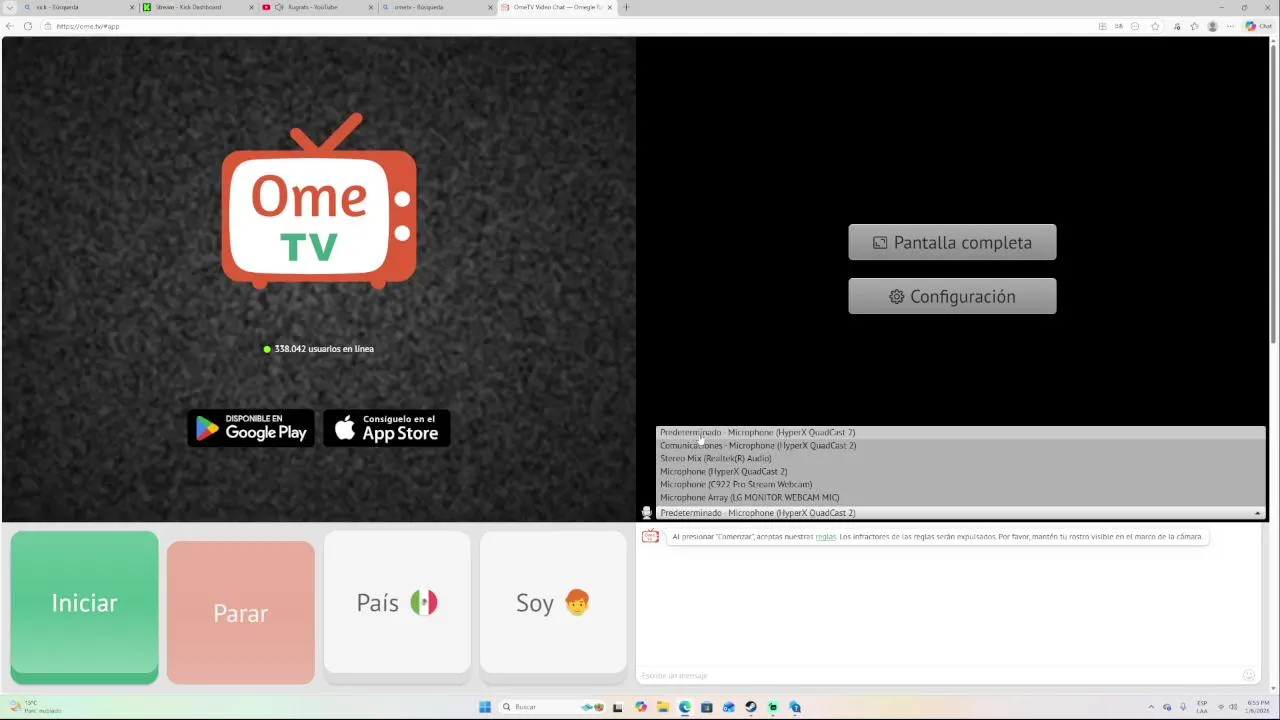Viewport: 1280px width, 720px height.
Task: Open the Configuración settings button
Action: (x=952, y=296)
